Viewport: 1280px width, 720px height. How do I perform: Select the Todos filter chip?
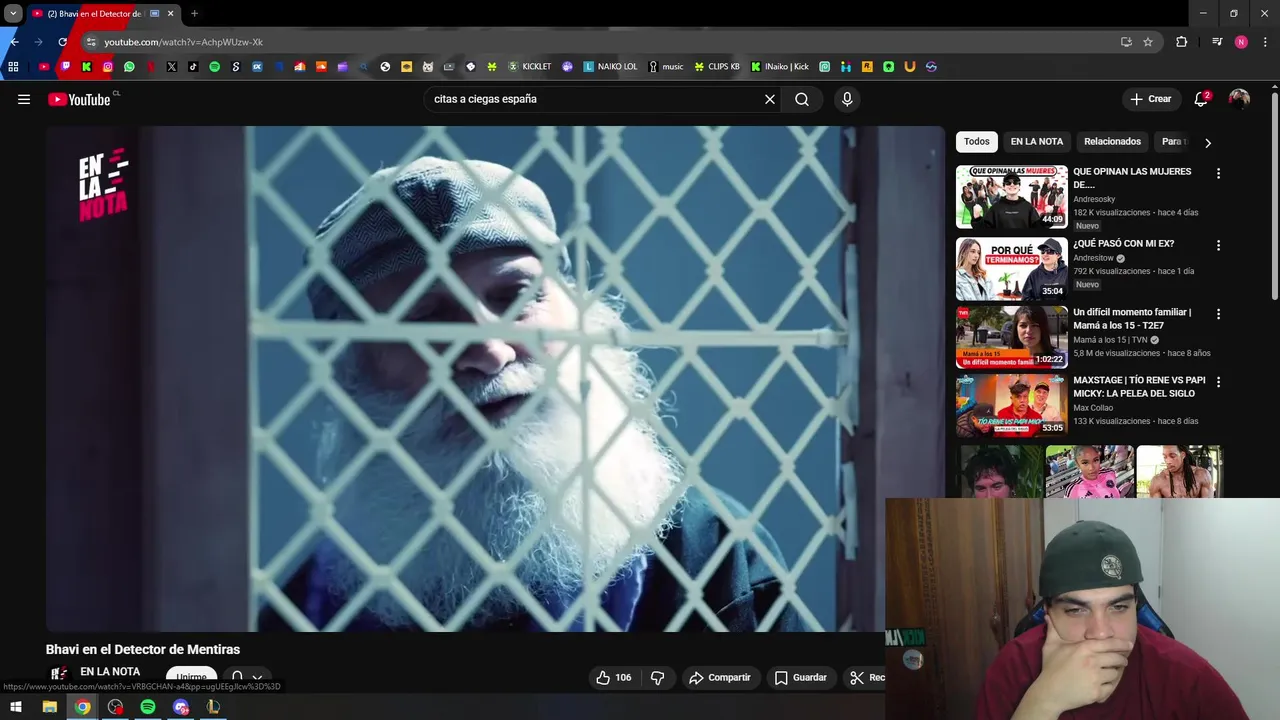(x=977, y=142)
